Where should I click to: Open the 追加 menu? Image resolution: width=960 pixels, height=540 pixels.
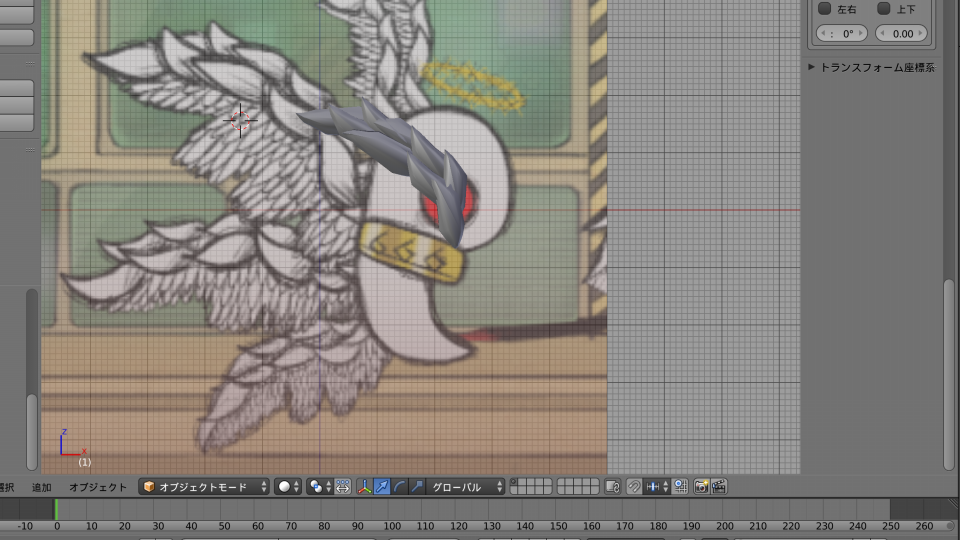pyautogui.click(x=42, y=487)
